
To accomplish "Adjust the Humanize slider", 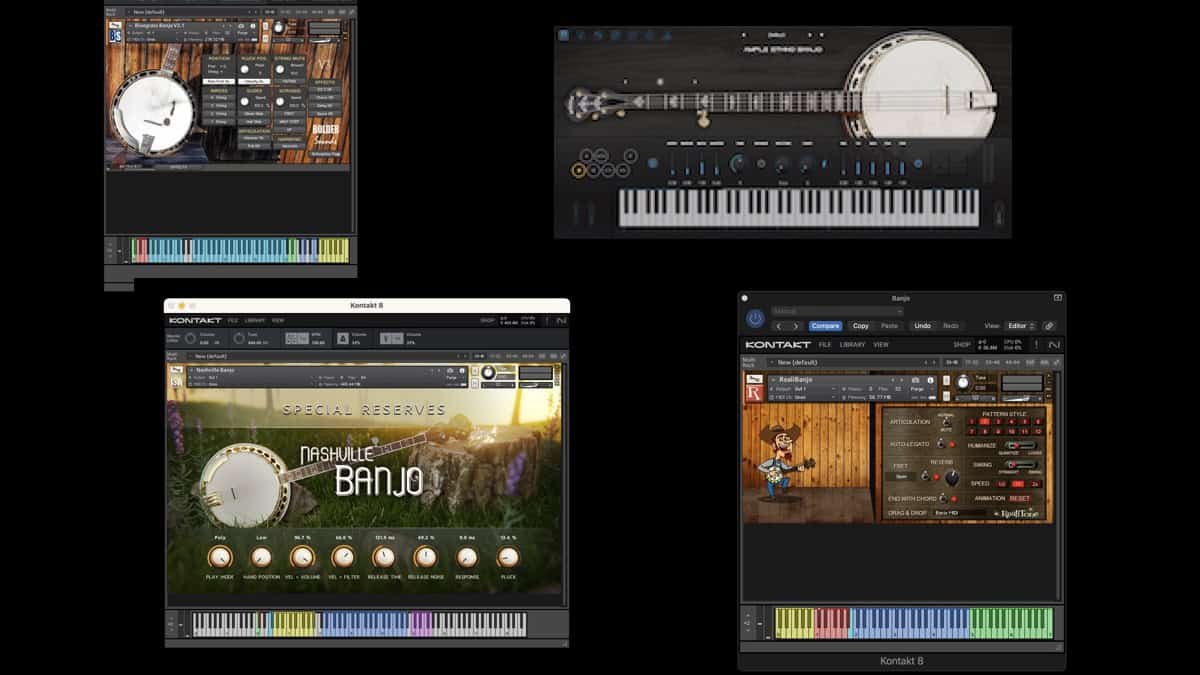I will (1023, 445).
